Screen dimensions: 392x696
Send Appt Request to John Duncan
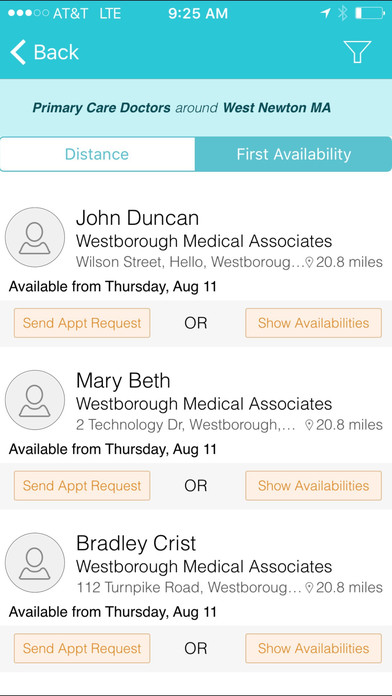[x=82, y=323]
